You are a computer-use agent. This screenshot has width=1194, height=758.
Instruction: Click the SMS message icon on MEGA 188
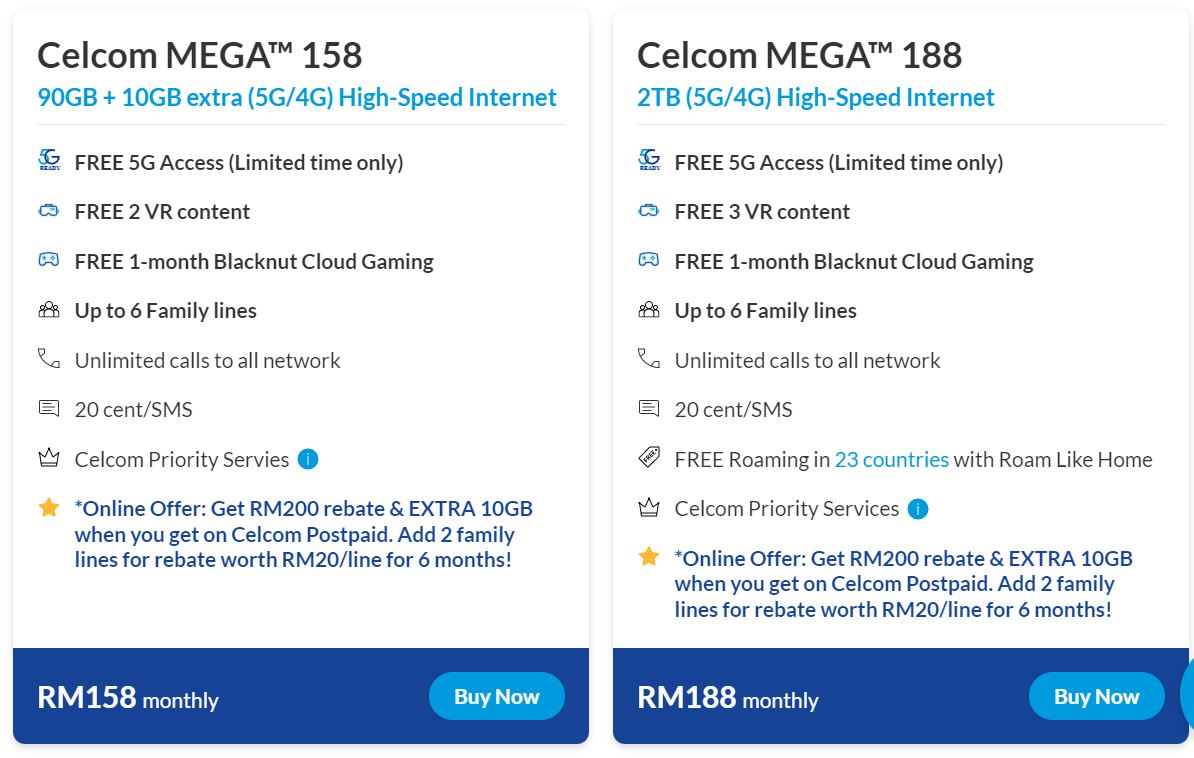pos(649,408)
